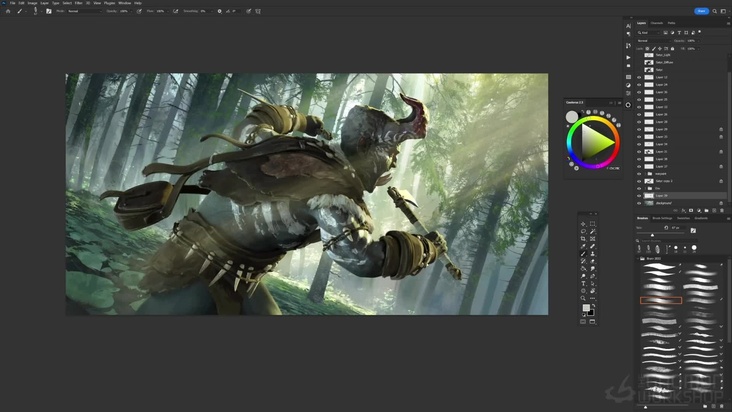
Task: Expand the Env group folder
Action: (x=645, y=189)
